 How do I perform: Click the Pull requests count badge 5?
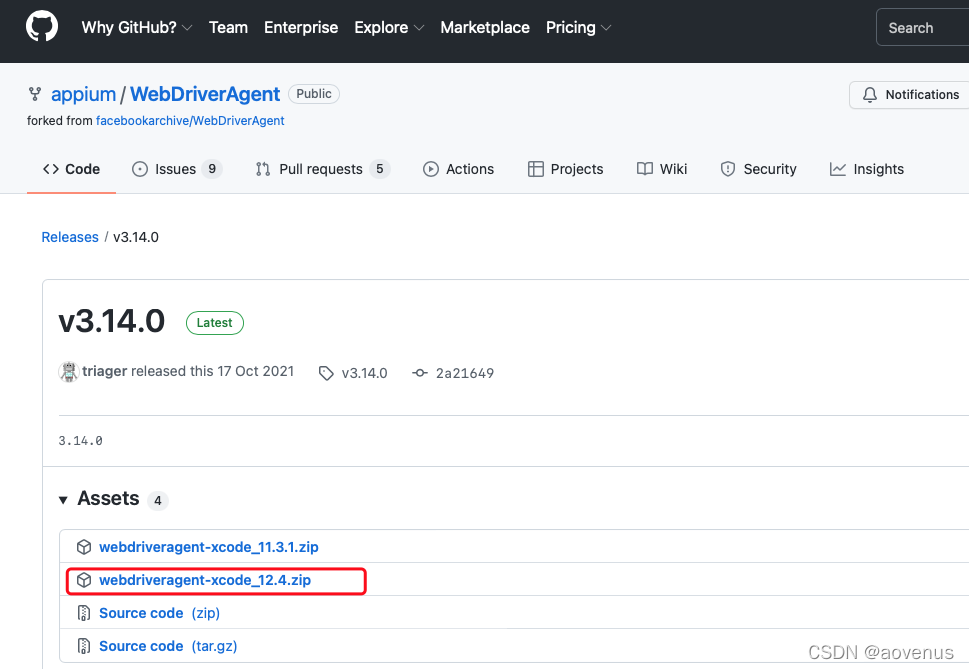(379, 169)
